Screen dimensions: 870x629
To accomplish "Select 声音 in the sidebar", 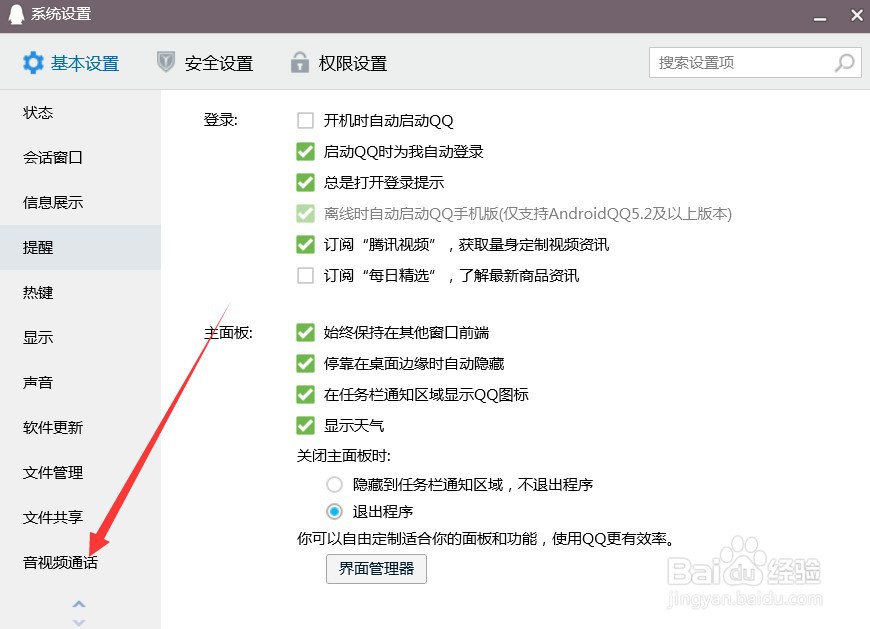I will click(x=80, y=382).
